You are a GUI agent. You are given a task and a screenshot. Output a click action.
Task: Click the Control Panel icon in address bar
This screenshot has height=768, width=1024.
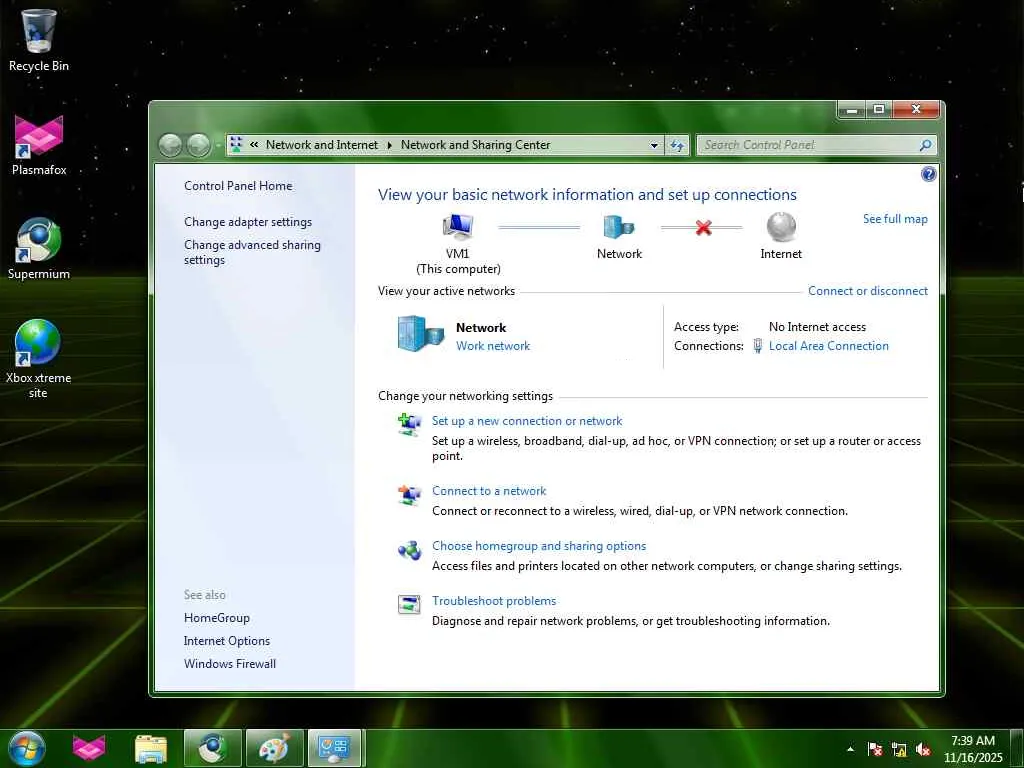[236, 144]
